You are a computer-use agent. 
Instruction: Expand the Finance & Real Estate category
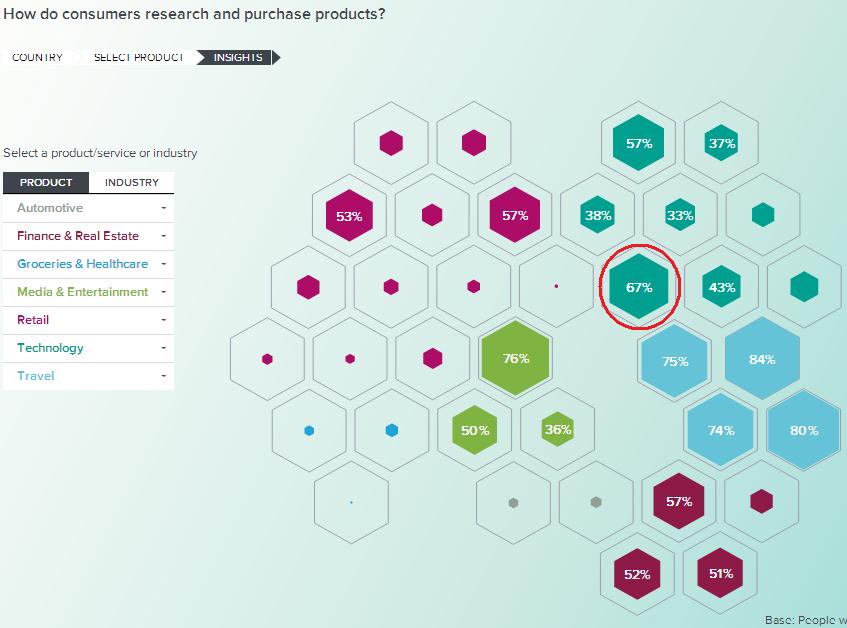coord(89,236)
